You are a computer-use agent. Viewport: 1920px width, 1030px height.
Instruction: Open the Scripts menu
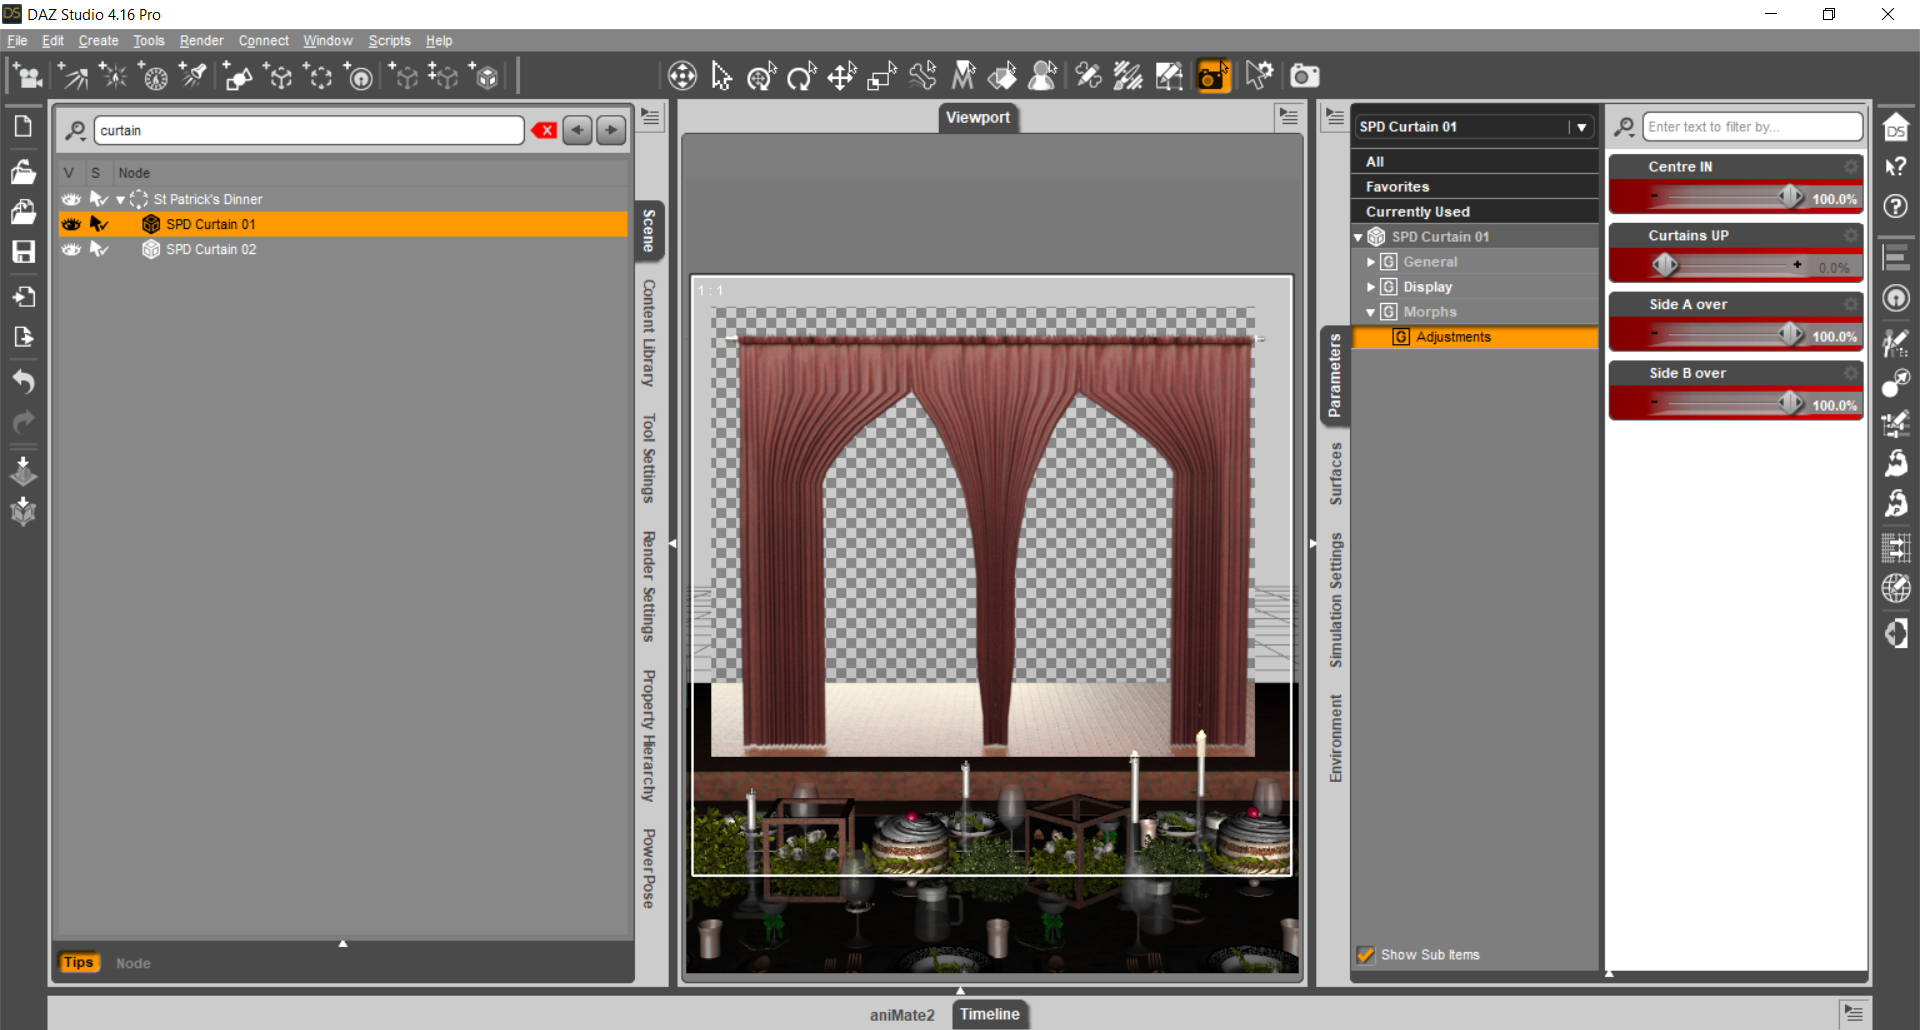[389, 41]
